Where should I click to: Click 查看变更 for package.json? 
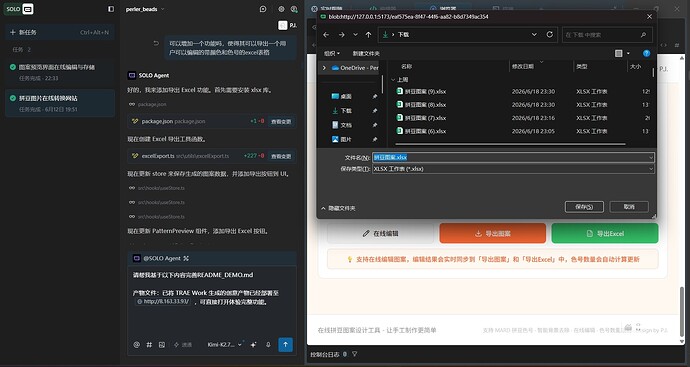281,121
